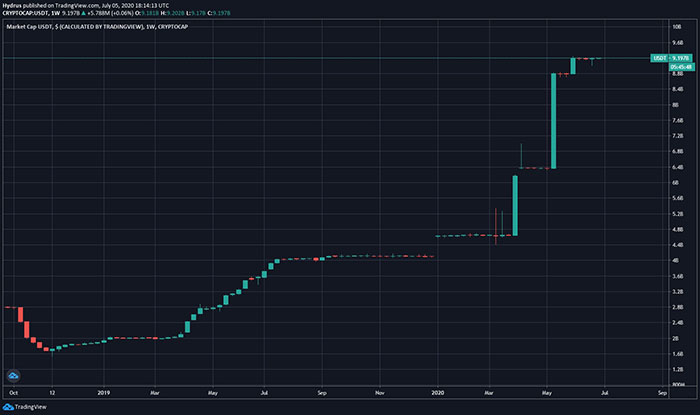Click the tallest green candle reaching 8.8B

click(x=554, y=121)
